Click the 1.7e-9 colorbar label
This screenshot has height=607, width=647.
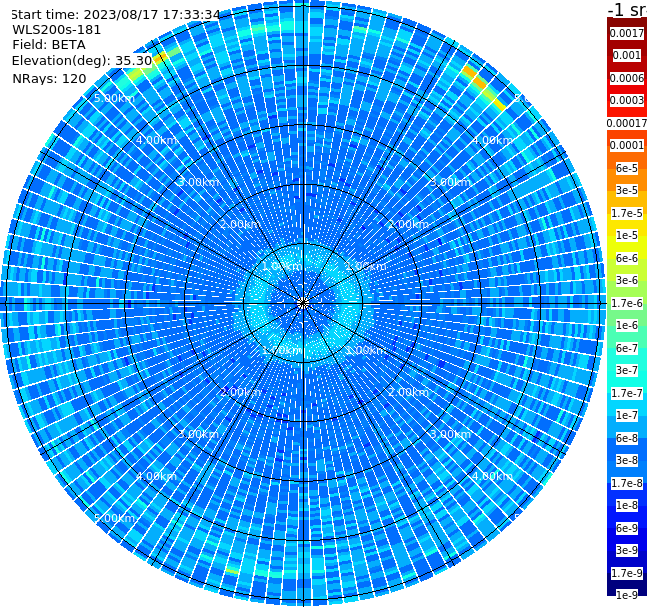pos(627,573)
